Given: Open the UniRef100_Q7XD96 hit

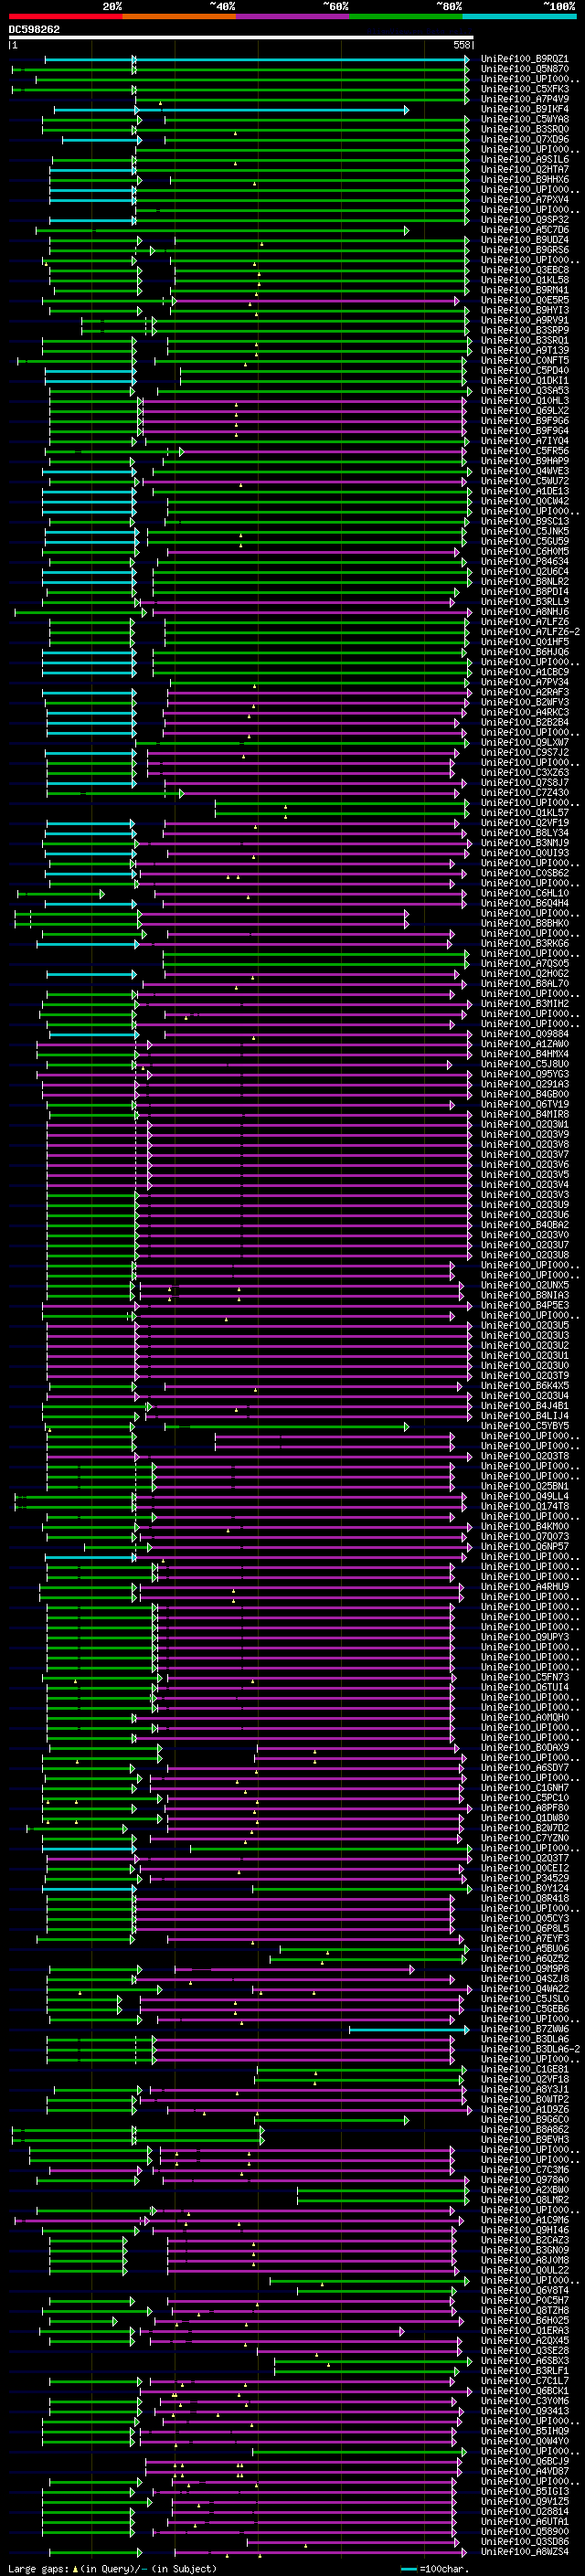Looking at the screenshot, I should tap(525, 139).
